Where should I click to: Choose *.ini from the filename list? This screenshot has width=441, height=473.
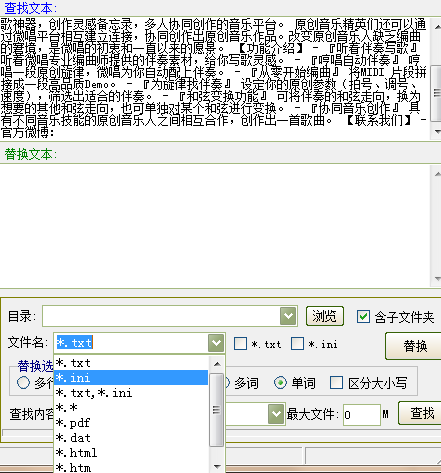[131, 378]
